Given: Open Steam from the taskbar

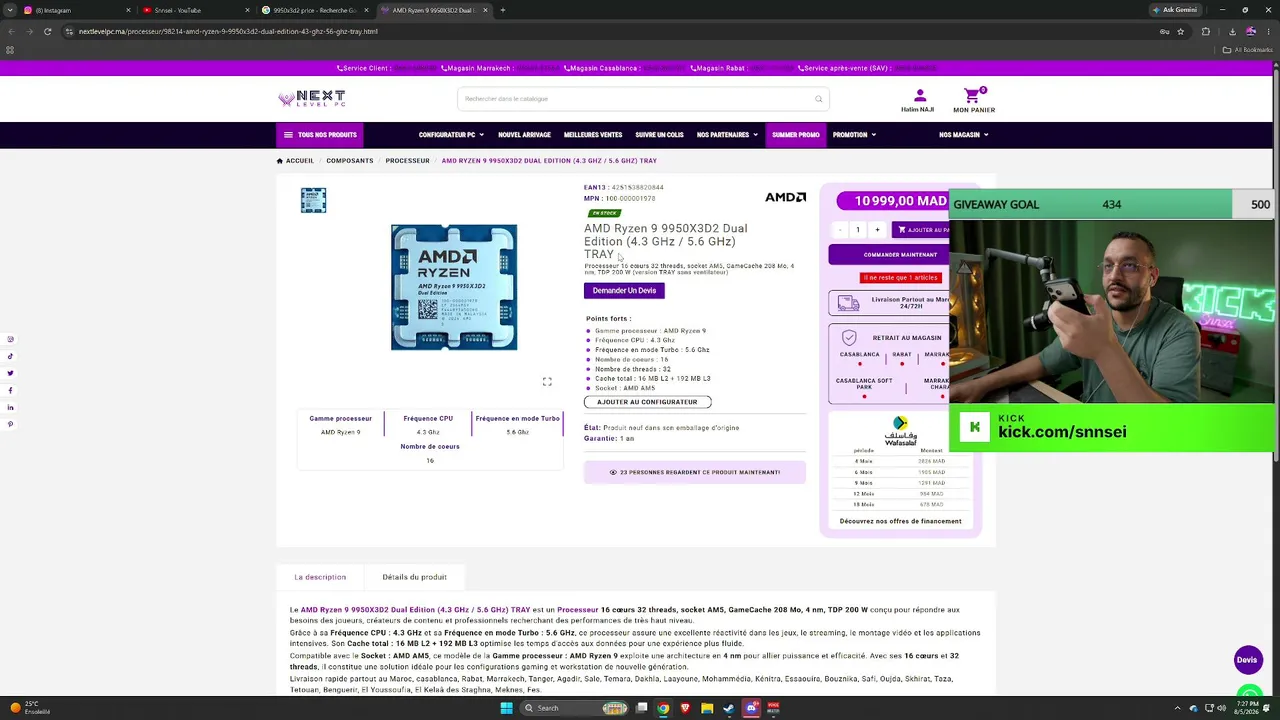Looking at the screenshot, I should [x=729, y=708].
